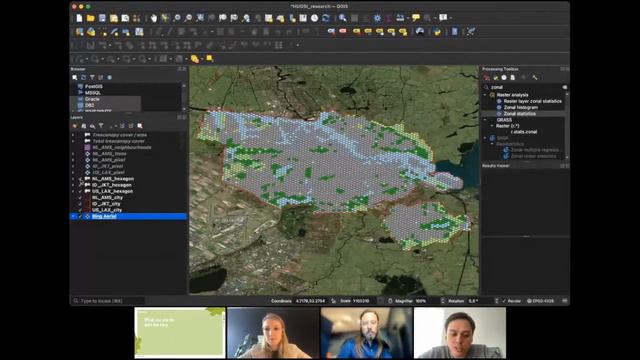The width and height of the screenshot is (640, 360).
Task: Open the EPSG:4326 CRS button
Action: (x=540, y=301)
